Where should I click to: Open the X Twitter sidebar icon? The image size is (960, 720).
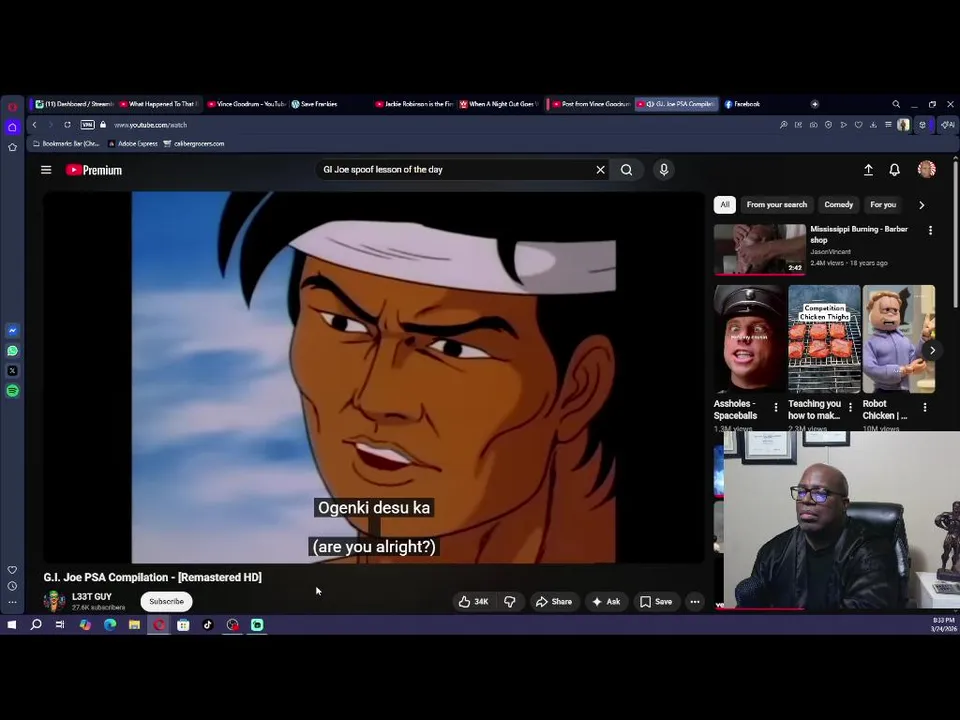12,370
